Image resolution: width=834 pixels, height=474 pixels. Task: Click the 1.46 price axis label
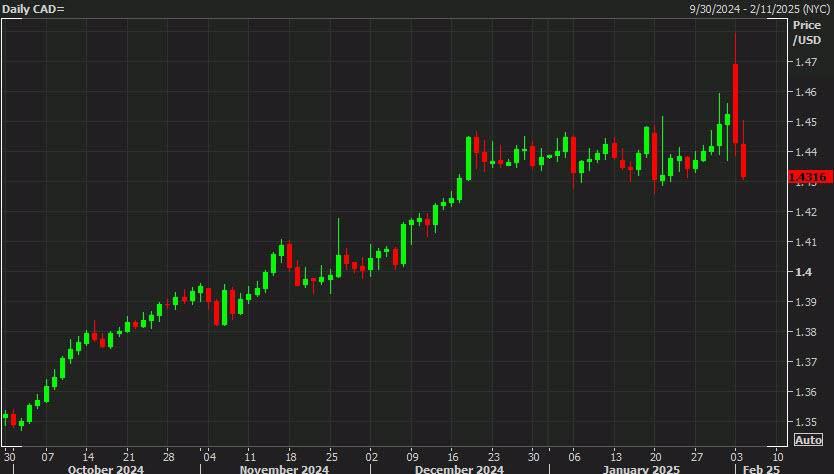(x=806, y=92)
